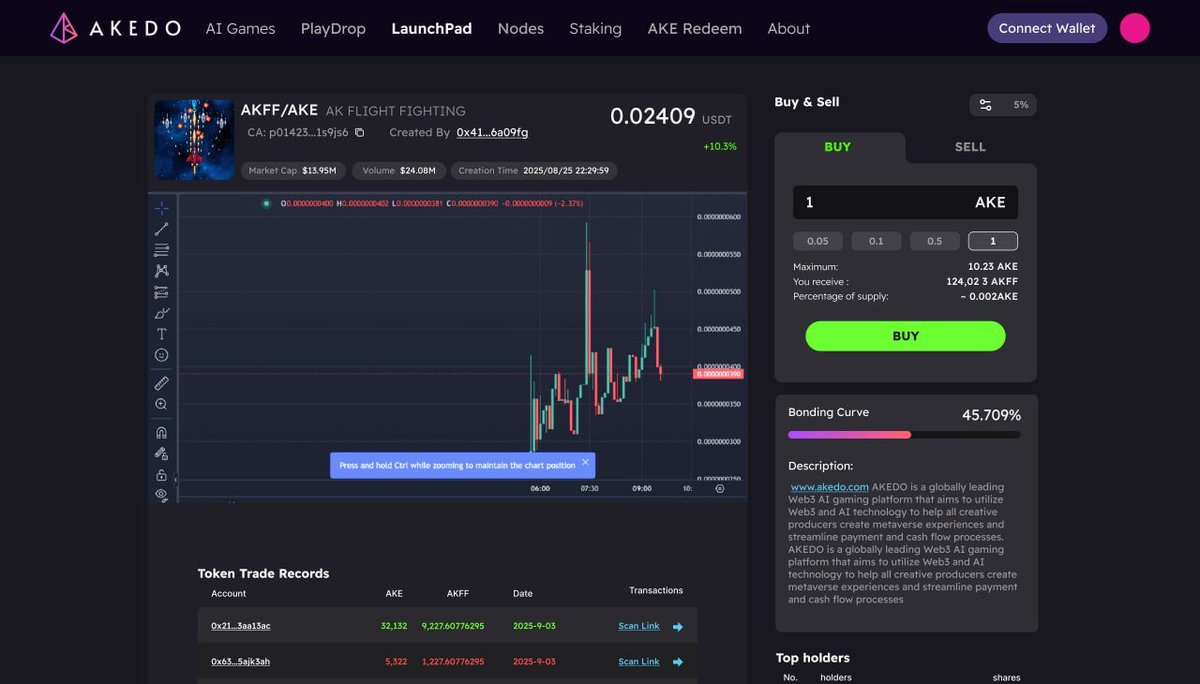This screenshot has width=1200, height=684.
Task: Click the 5% slippage value
Action: [x=1021, y=105]
